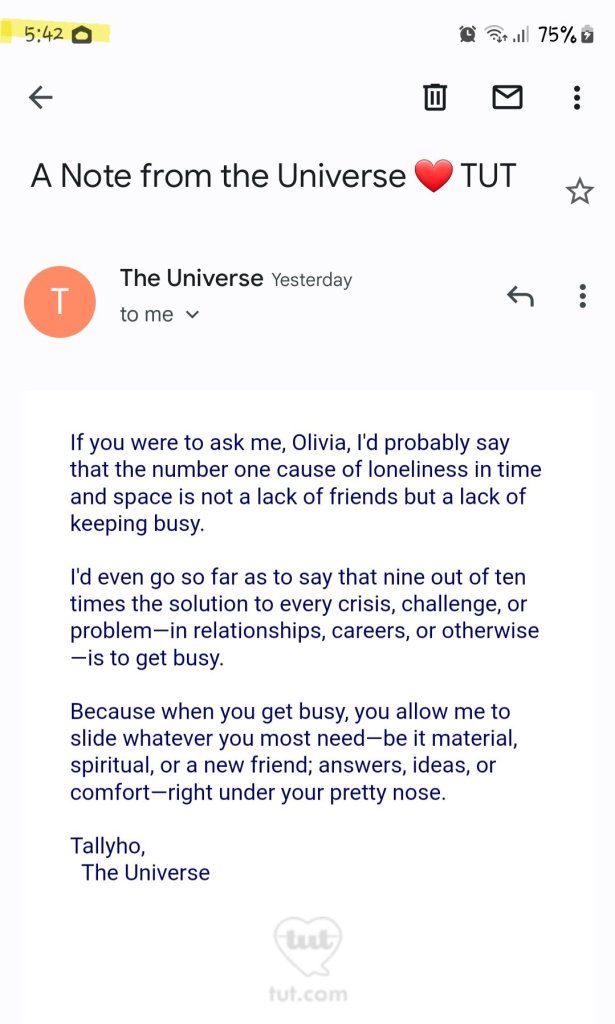
Task: Tap the 'Tallyho, The Universe' signature
Action: click(140, 859)
